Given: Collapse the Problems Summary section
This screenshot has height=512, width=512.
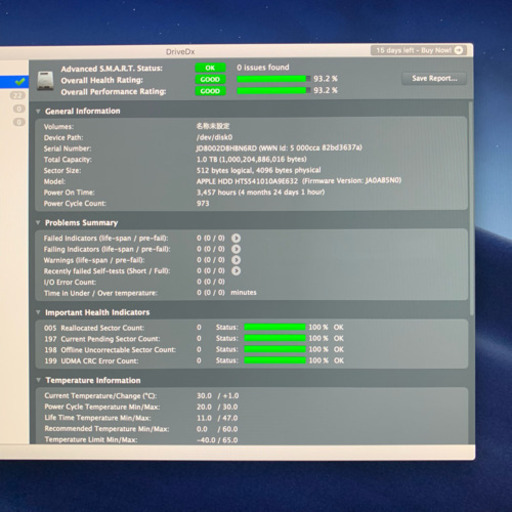Looking at the screenshot, I should tap(38, 222).
